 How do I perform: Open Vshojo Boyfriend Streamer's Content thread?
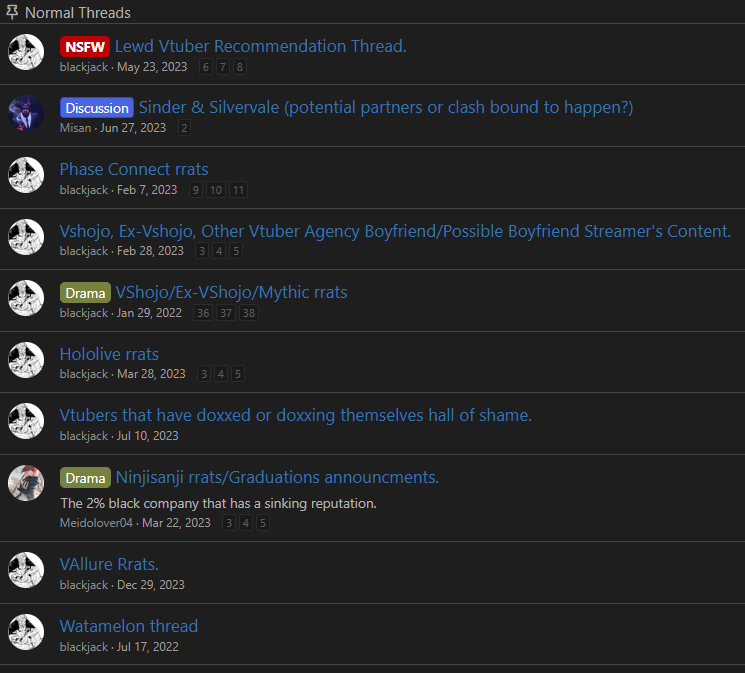tap(395, 231)
